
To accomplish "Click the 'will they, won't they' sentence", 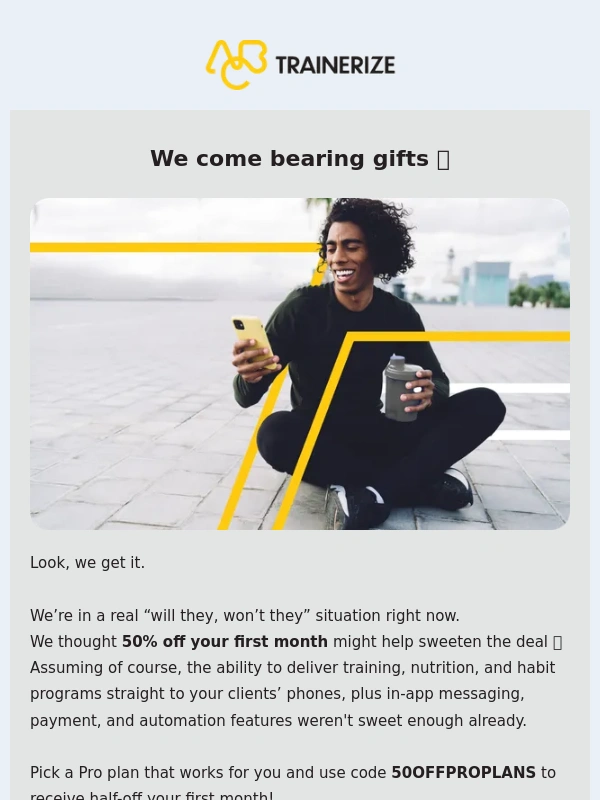I will pyautogui.click(x=245, y=615).
